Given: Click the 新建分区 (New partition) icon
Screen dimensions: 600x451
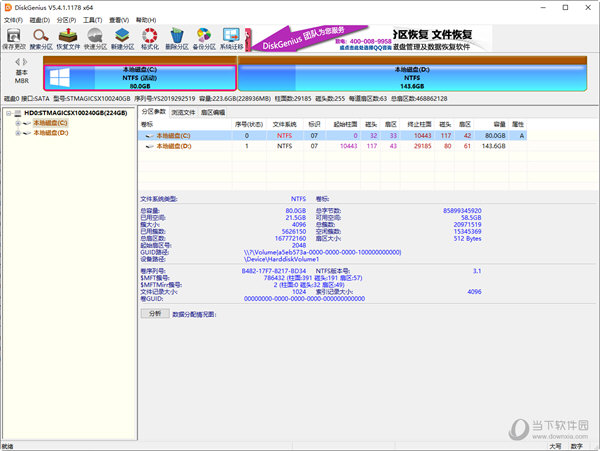Looking at the screenshot, I should click(x=123, y=38).
